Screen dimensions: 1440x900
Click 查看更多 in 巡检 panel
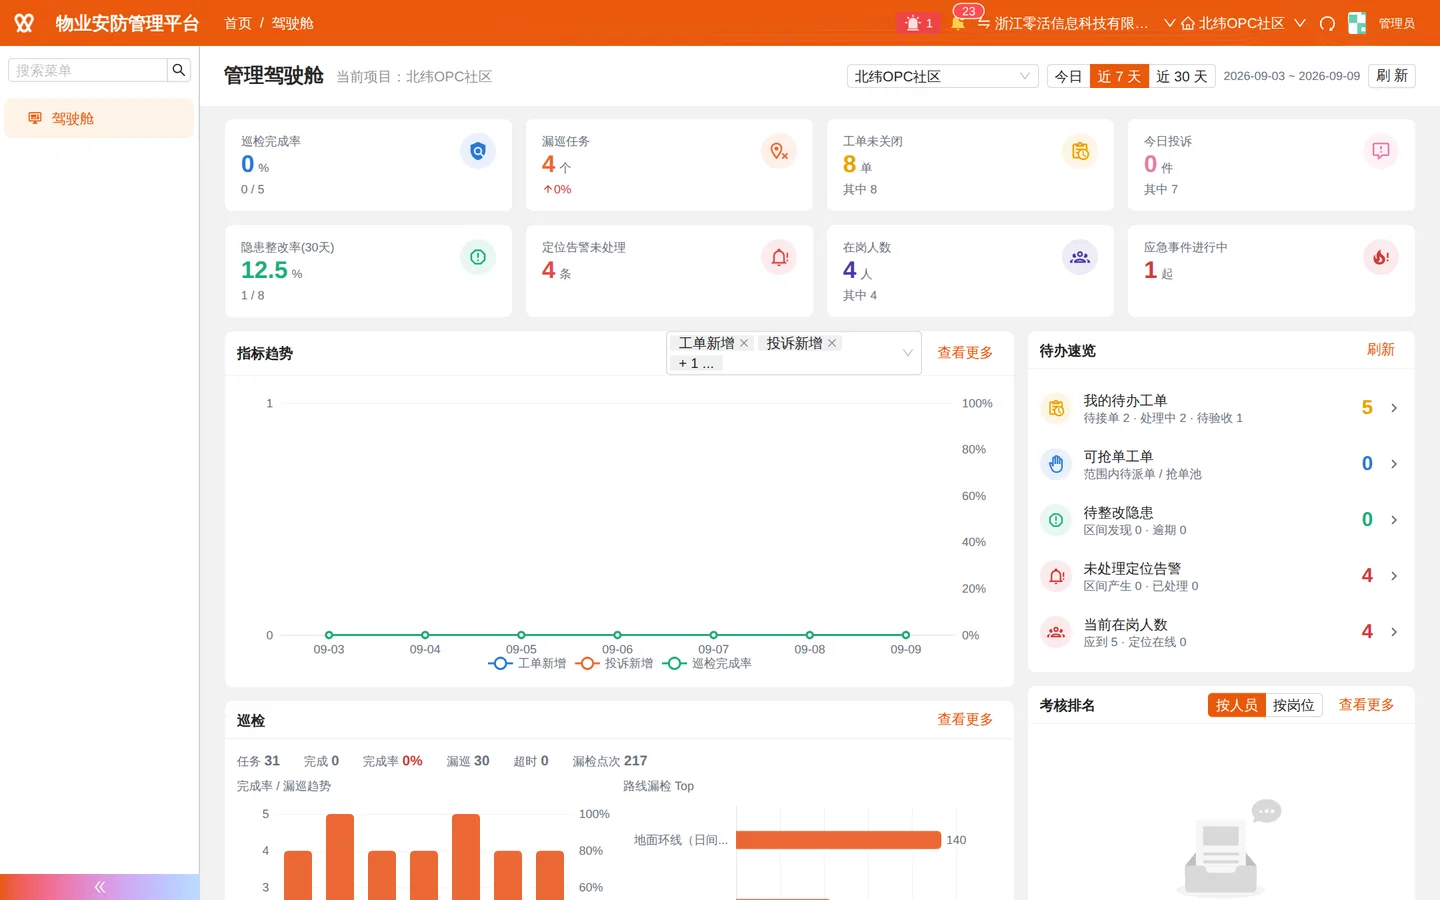965,720
